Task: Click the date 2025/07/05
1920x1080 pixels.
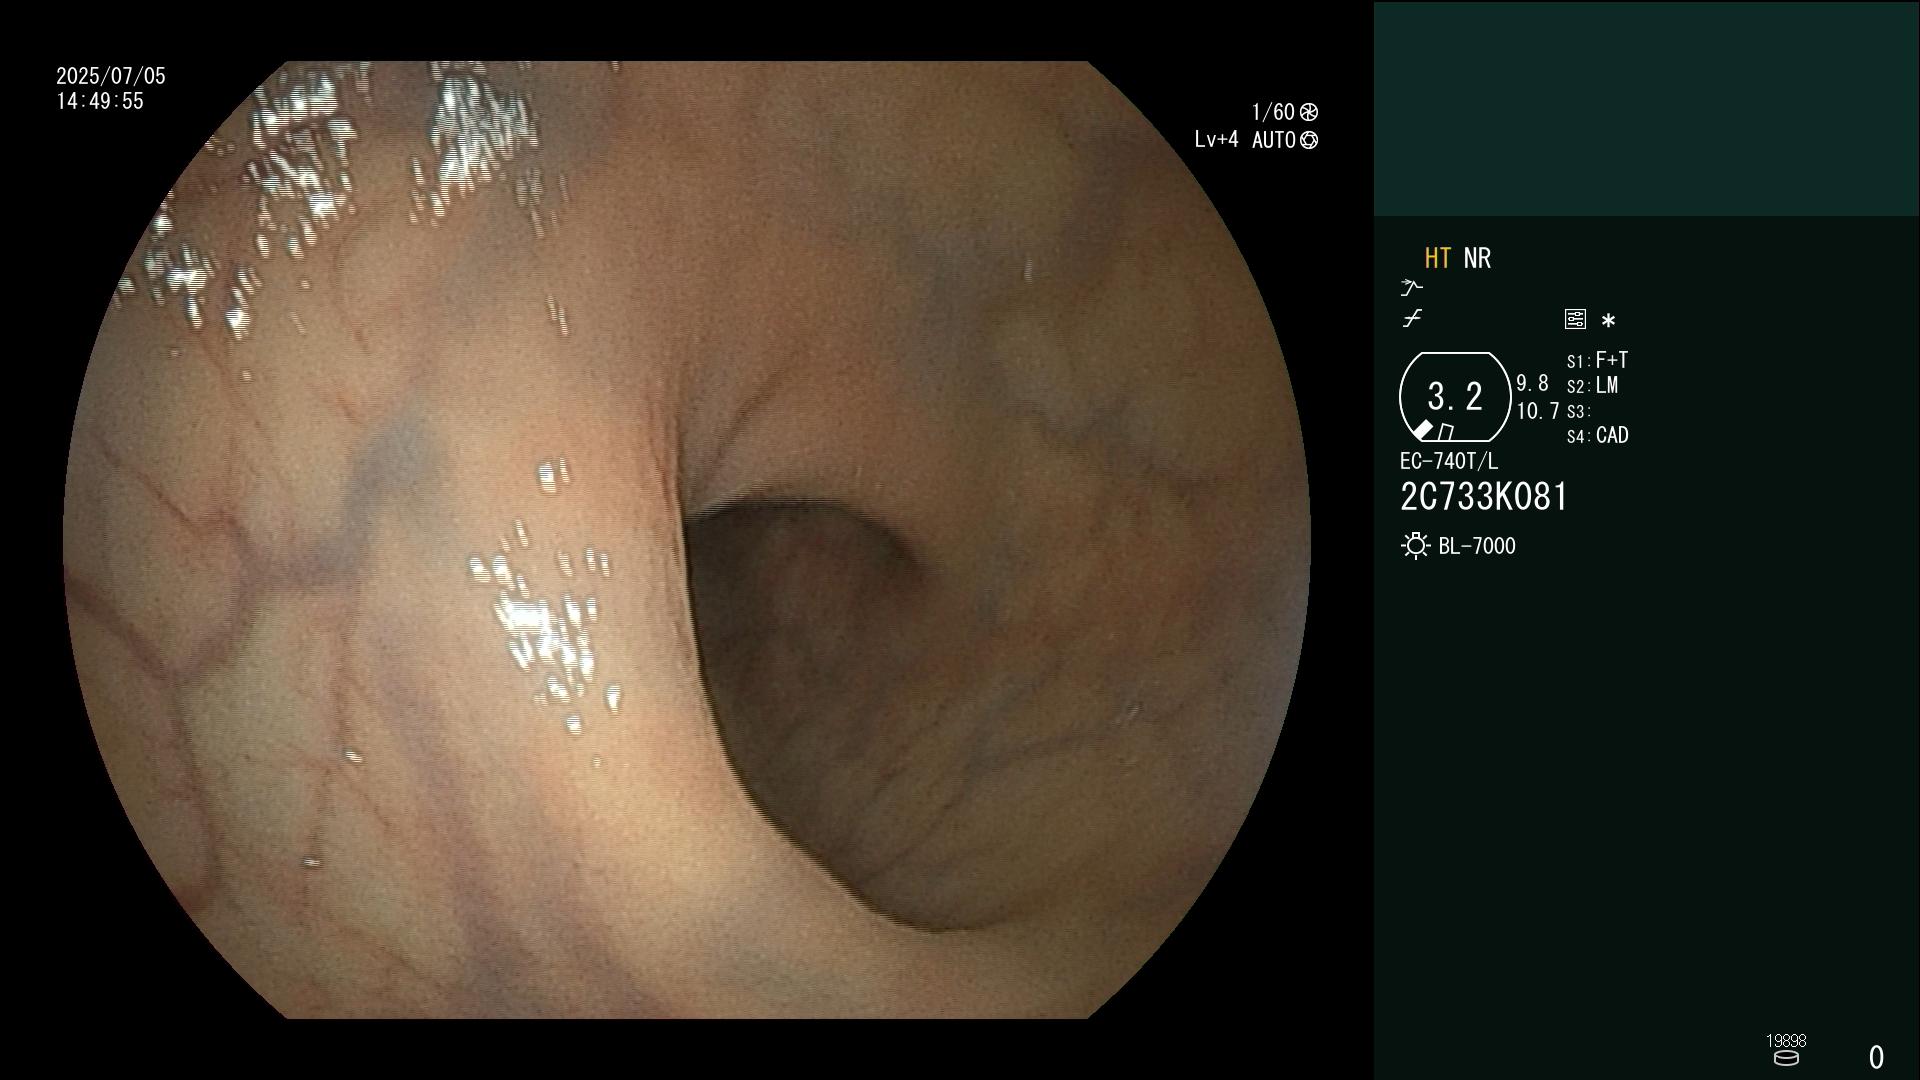Action: click(111, 76)
